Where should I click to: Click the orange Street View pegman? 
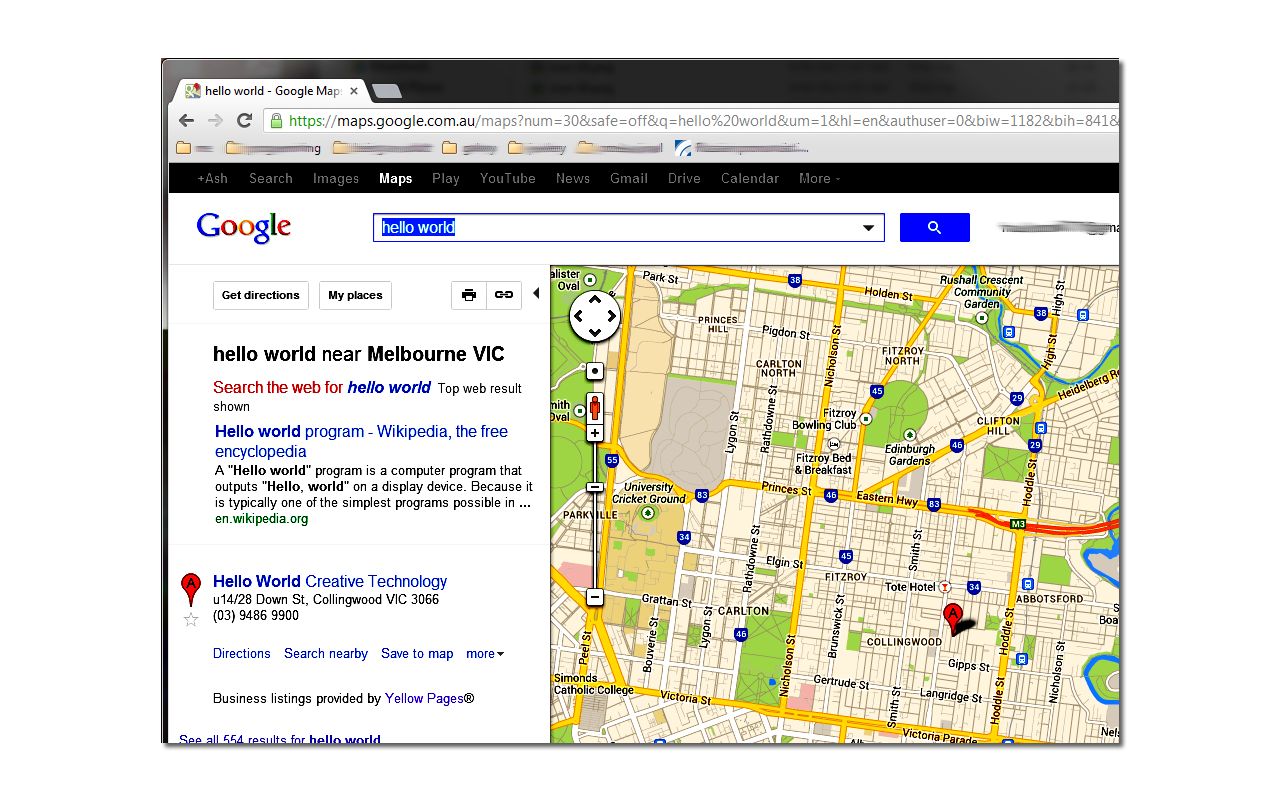coord(595,407)
